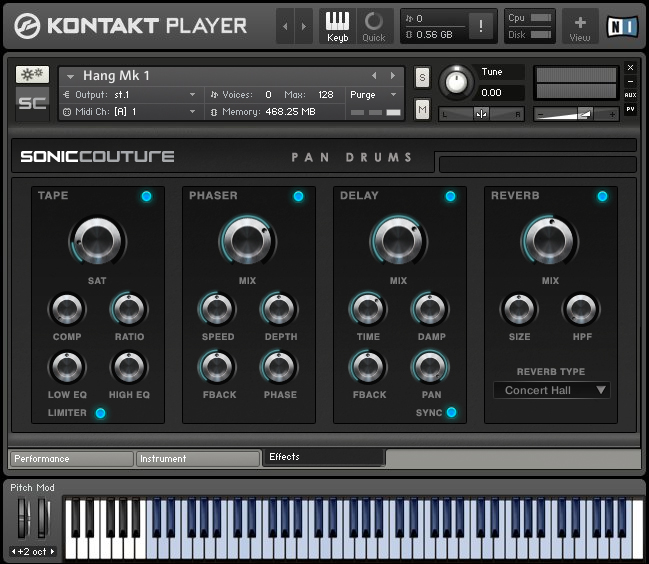This screenshot has height=564, width=649.
Task: Open the instrument name dropdown arrow
Action: 70,77
